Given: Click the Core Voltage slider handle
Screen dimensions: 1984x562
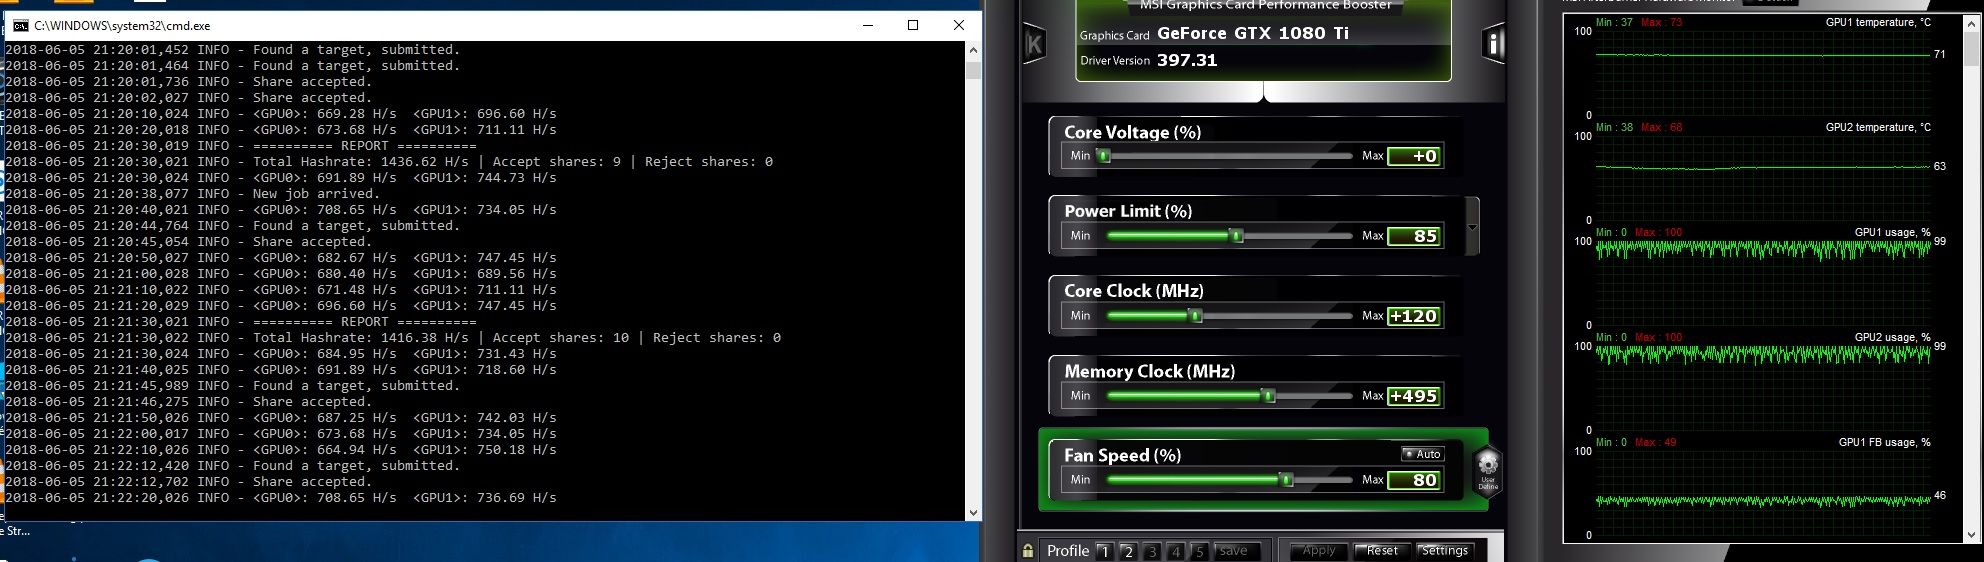Looking at the screenshot, I should coord(1104,156).
